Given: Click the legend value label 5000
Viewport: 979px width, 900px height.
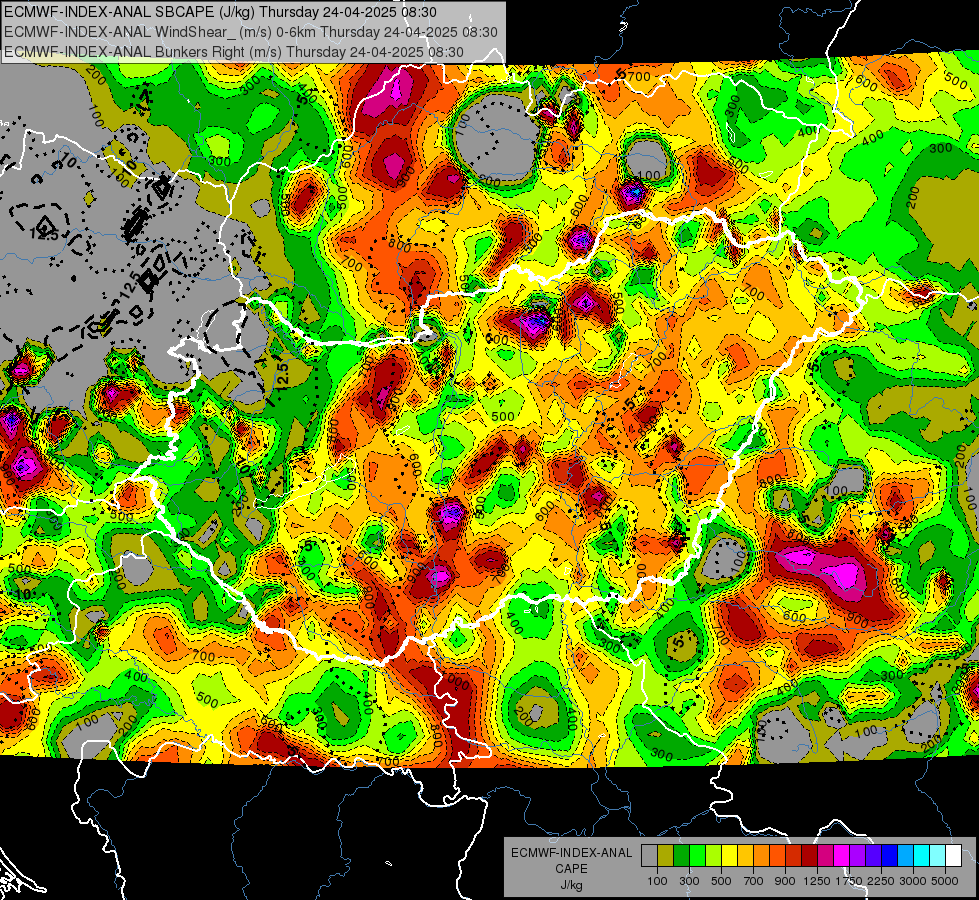Looking at the screenshot, I should (x=945, y=881).
